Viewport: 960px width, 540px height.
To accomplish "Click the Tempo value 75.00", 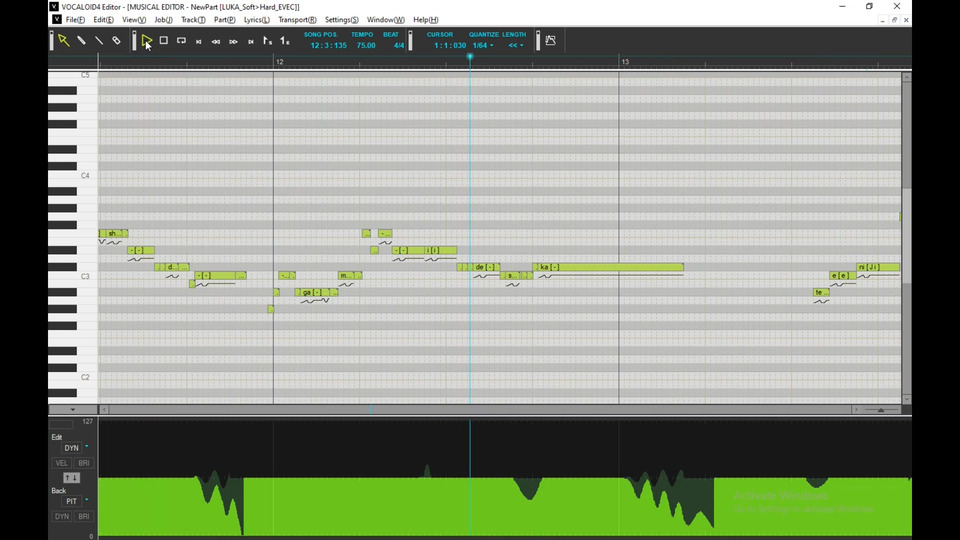I will (x=366, y=45).
